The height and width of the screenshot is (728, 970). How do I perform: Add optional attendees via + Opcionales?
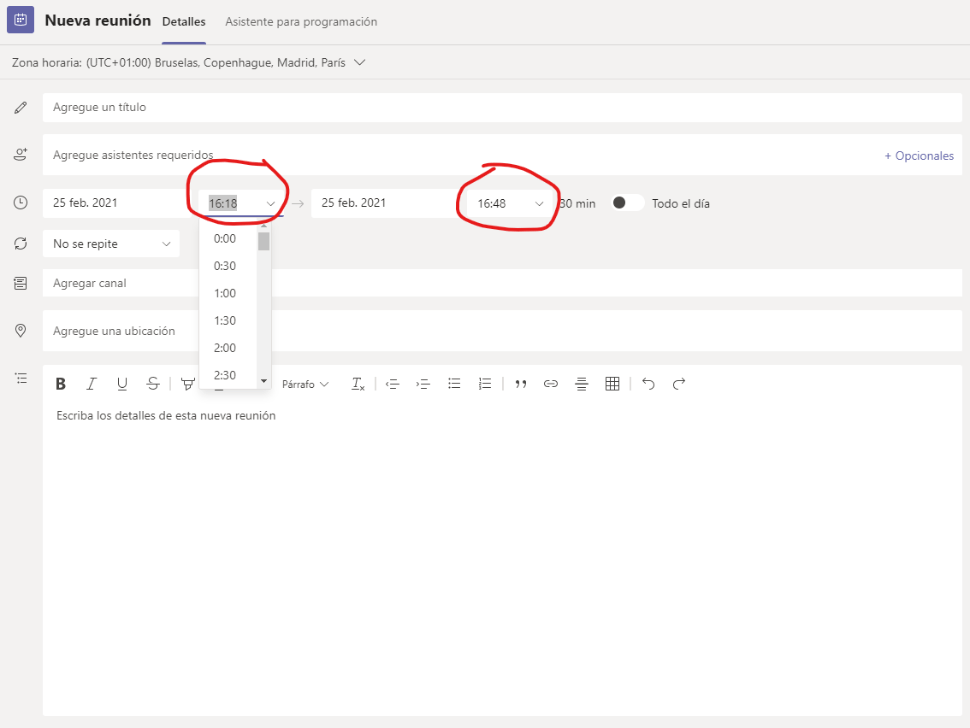point(919,156)
